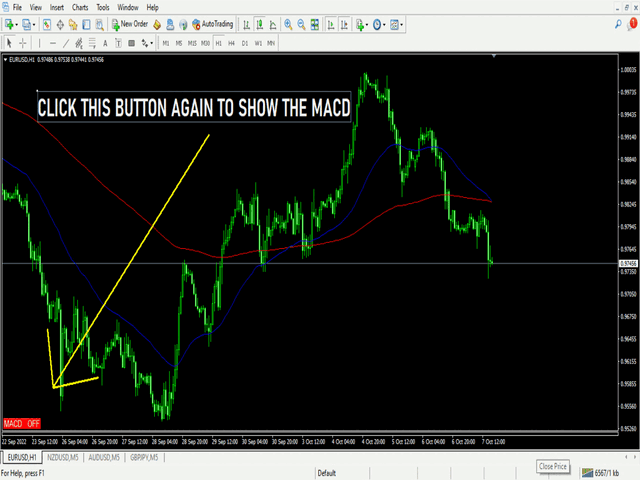This screenshot has width=640, height=480.
Task: Draw a vertical line tool
Action: [40, 43]
